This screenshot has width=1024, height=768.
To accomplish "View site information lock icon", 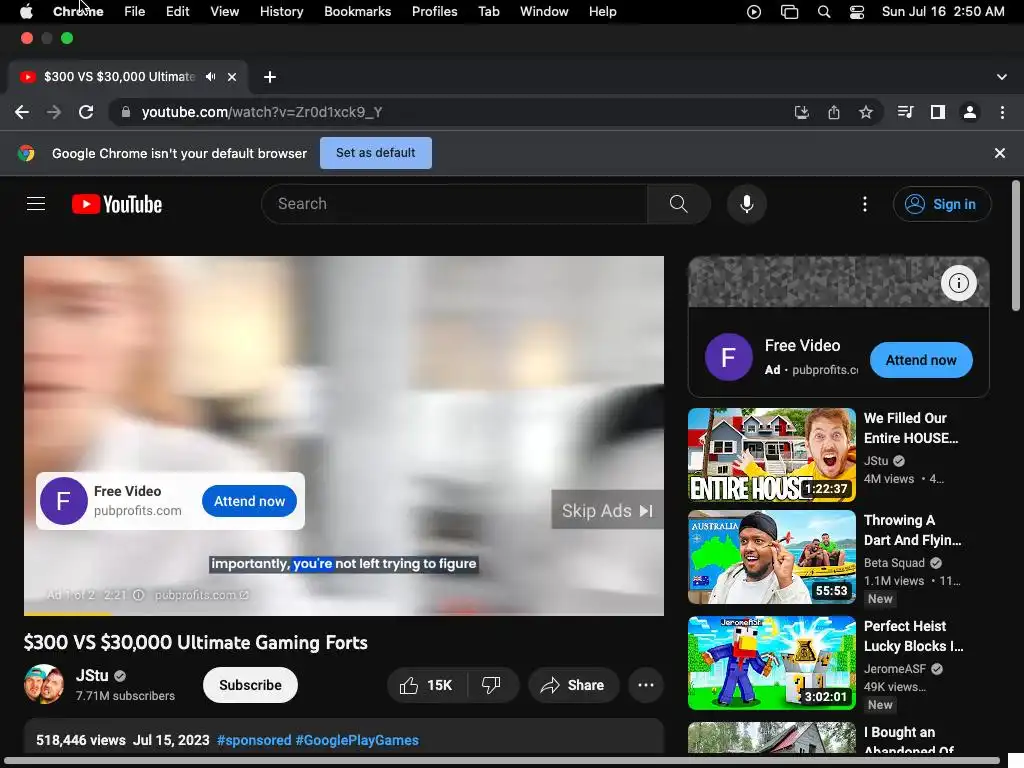I will point(125,112).
